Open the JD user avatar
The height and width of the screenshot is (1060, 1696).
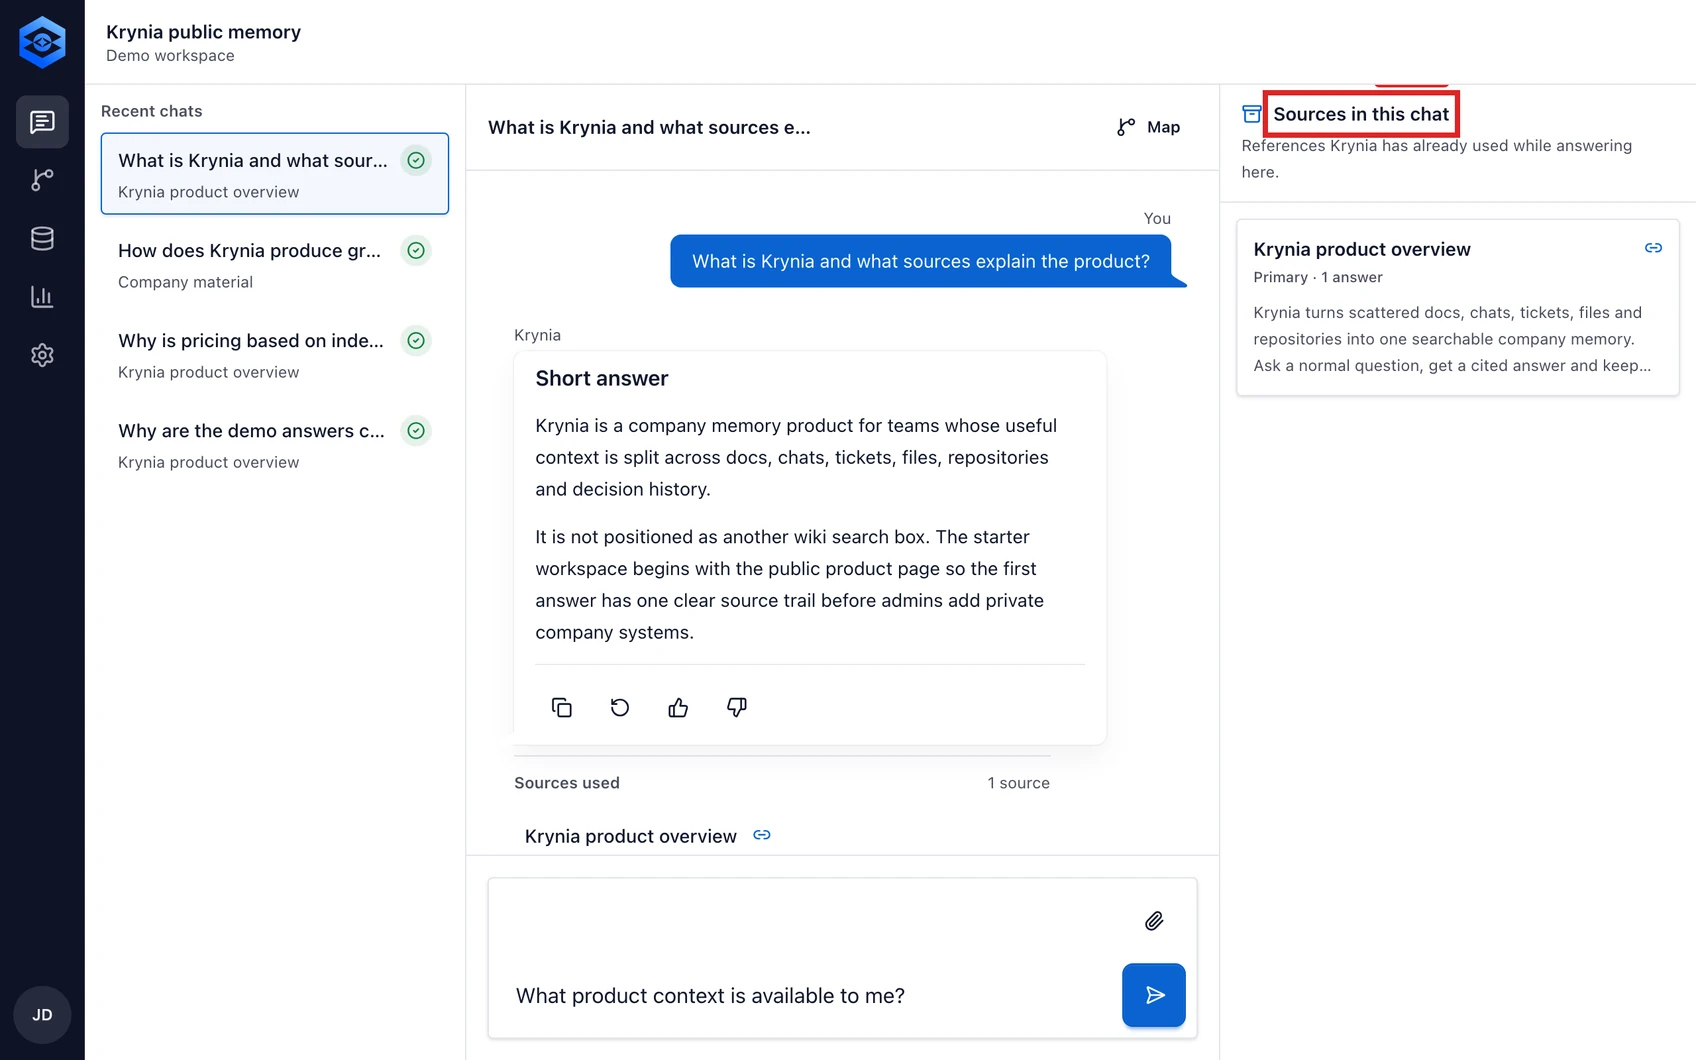coord(42,1014)
